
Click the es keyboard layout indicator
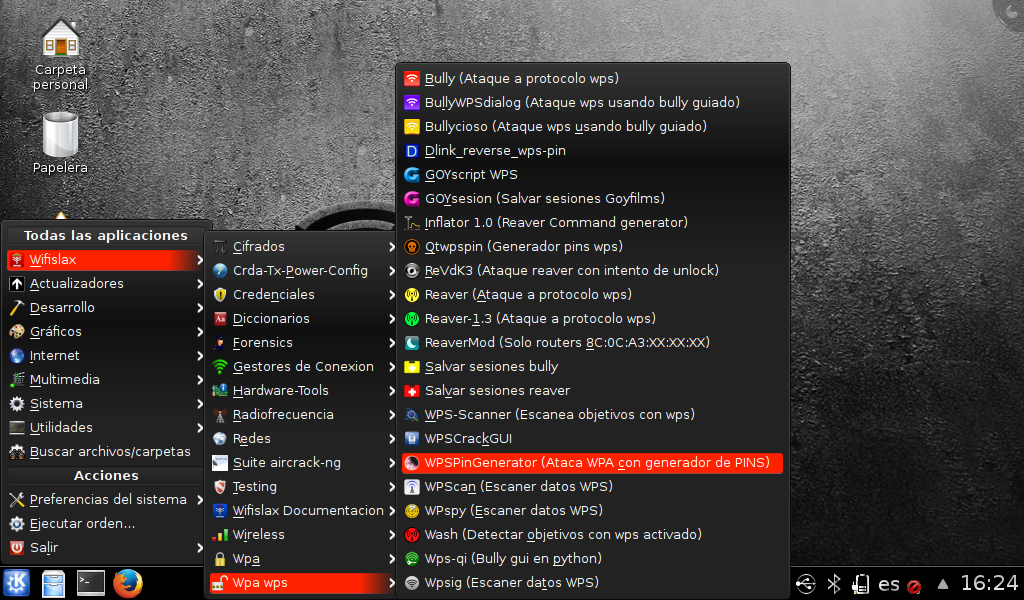coord(889,584)
